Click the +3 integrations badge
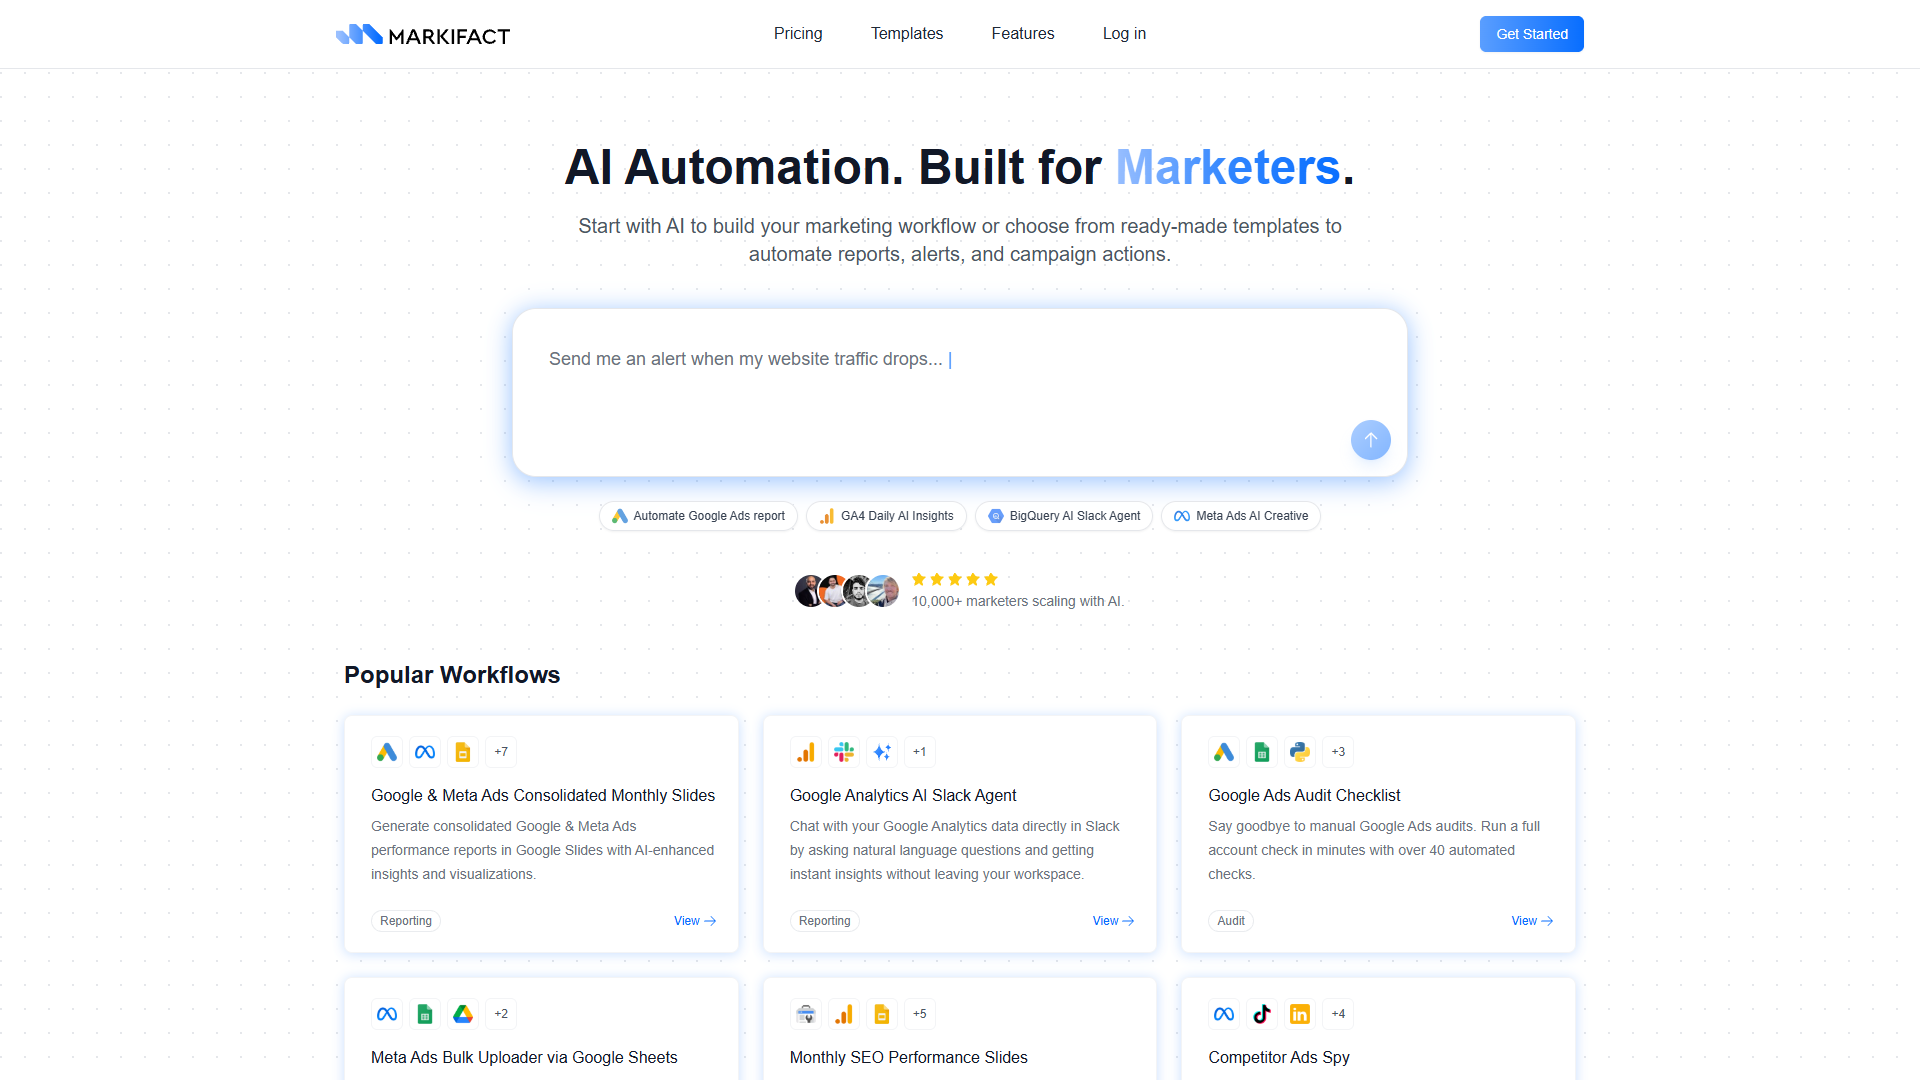 pyautogui.click(x=1338, y=752)
